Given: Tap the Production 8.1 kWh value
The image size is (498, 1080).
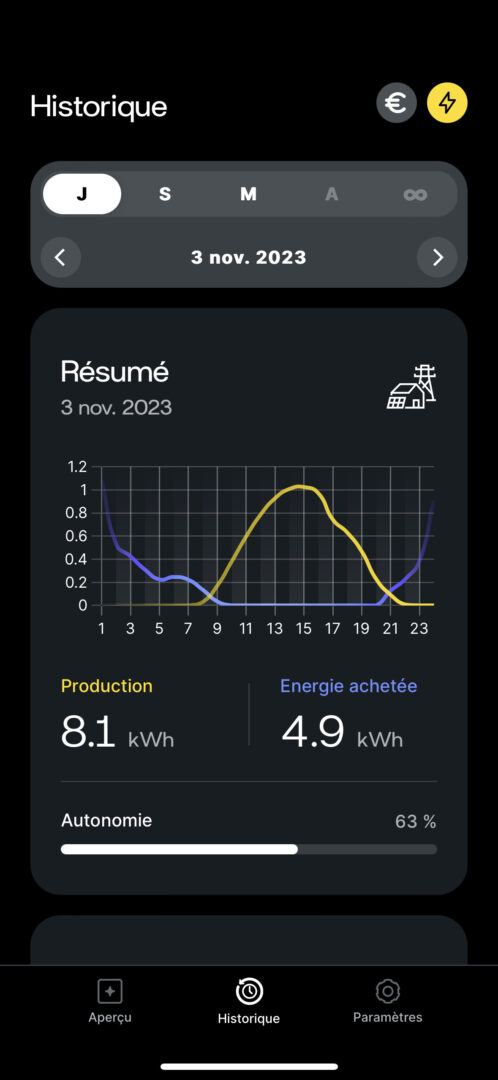Looking at the screenshot, I should tap(117, 731).
